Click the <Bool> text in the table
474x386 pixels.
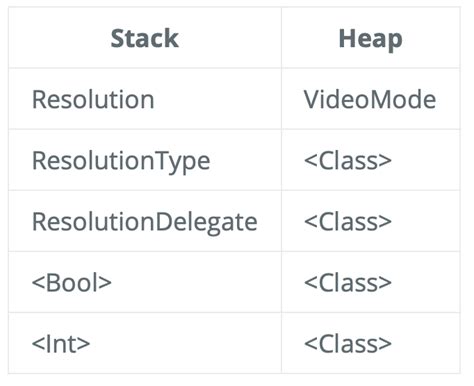[x=71, y=283]
